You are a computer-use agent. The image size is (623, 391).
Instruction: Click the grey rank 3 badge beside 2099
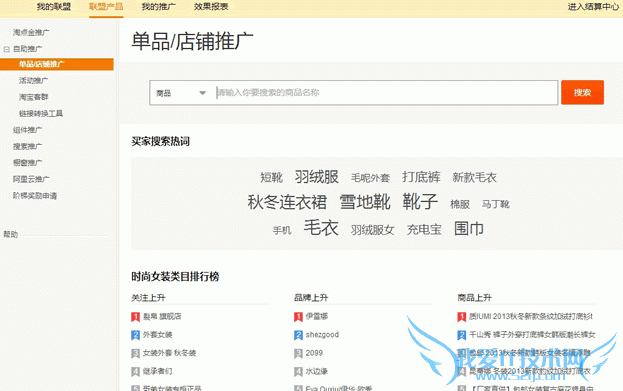tap(298, 353)
